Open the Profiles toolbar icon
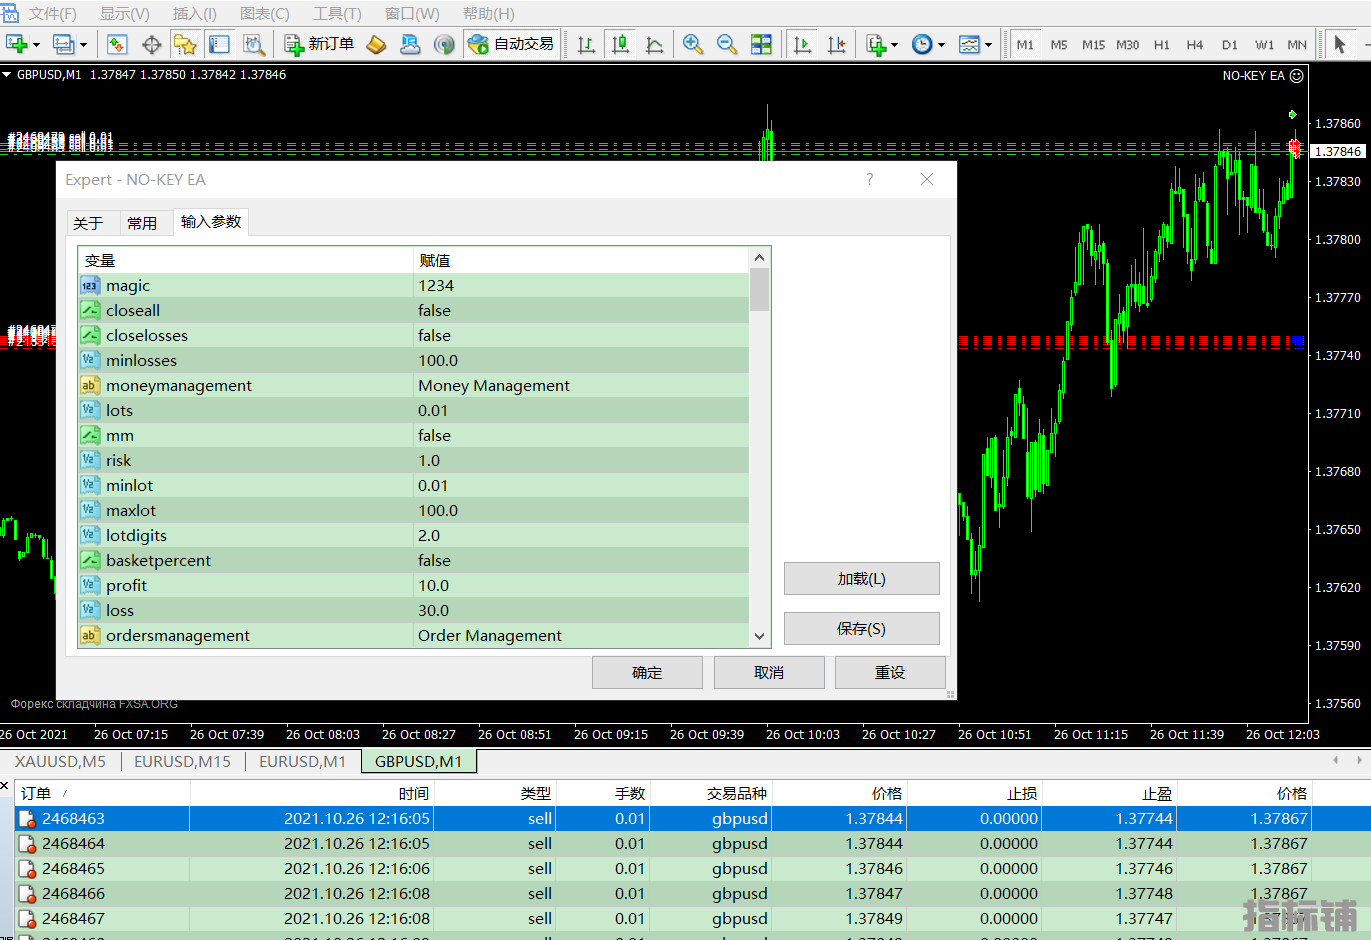 point(63,44)
